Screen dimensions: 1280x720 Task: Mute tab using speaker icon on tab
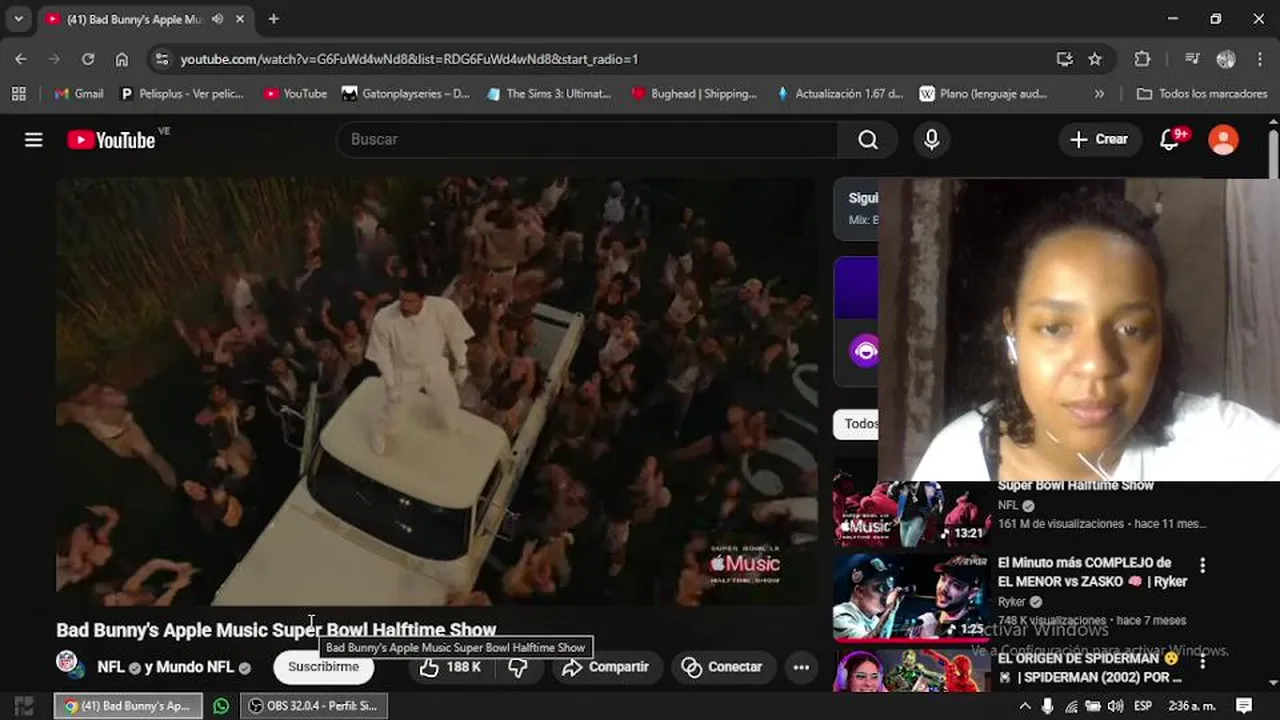(x=217, y=19)
